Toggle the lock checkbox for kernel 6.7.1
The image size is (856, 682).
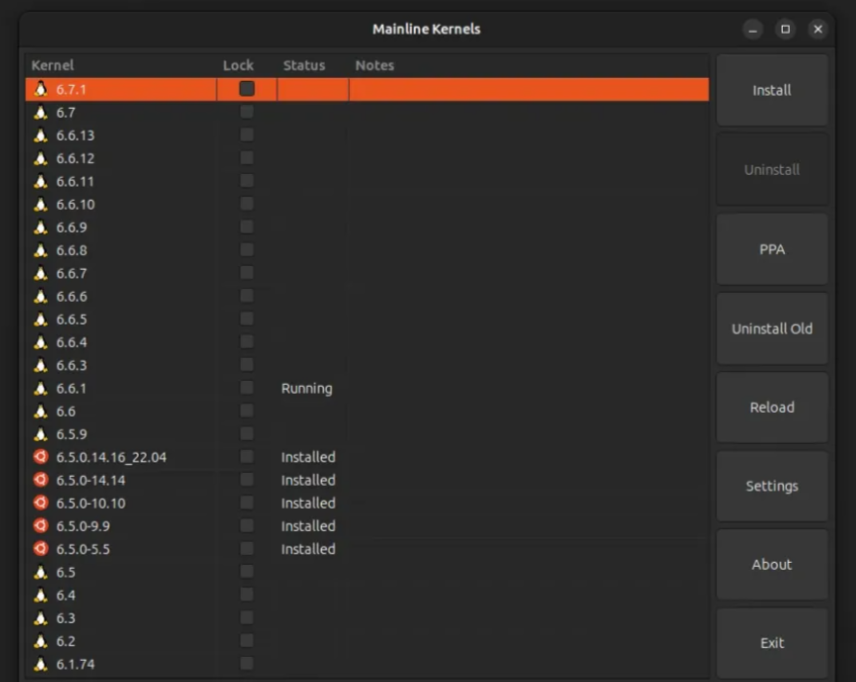point(247,88)
